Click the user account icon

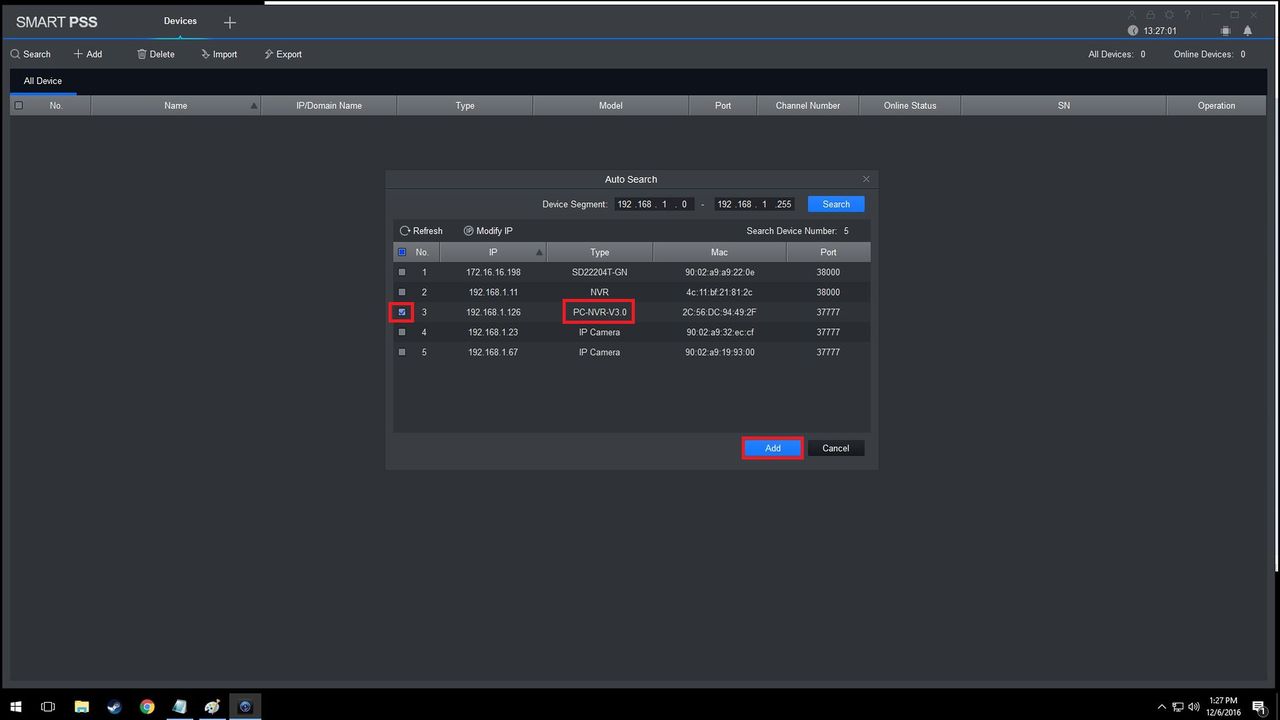point(1132,15)
